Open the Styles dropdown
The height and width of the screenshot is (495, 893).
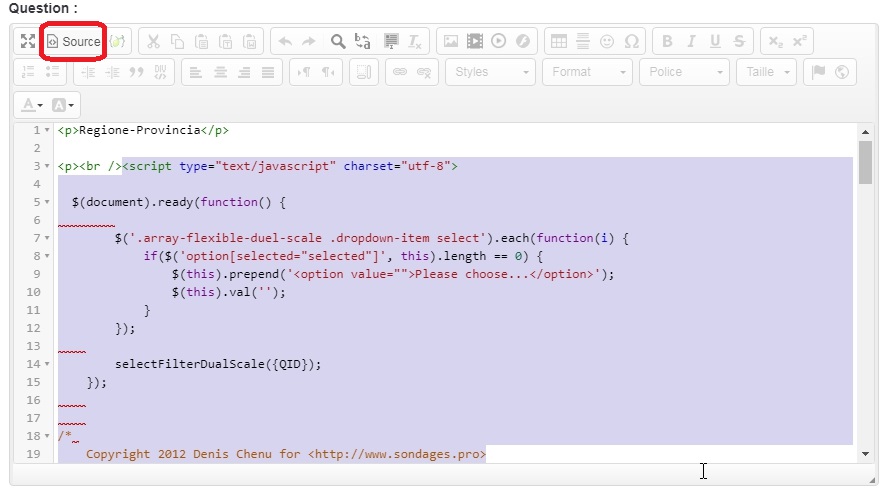tap(490, 72)
